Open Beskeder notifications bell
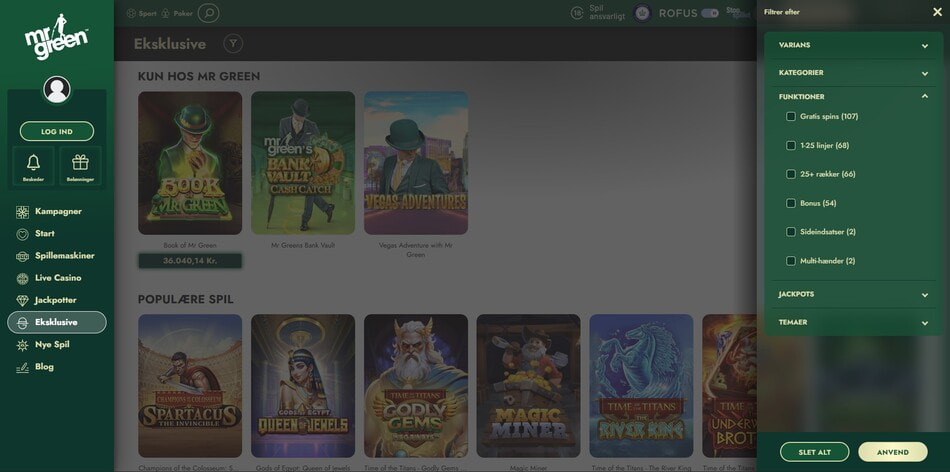Viewport: 950px width, 472px height. tap(33, 165)
